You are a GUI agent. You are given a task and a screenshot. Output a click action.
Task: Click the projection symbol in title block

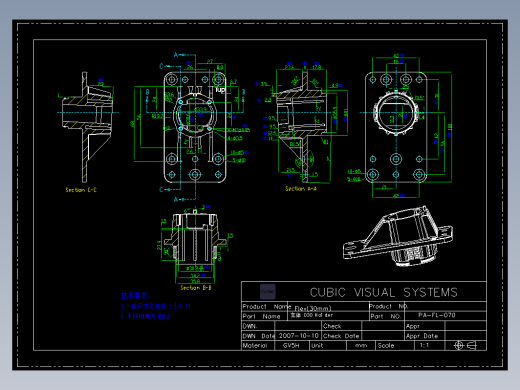(465, 345)
